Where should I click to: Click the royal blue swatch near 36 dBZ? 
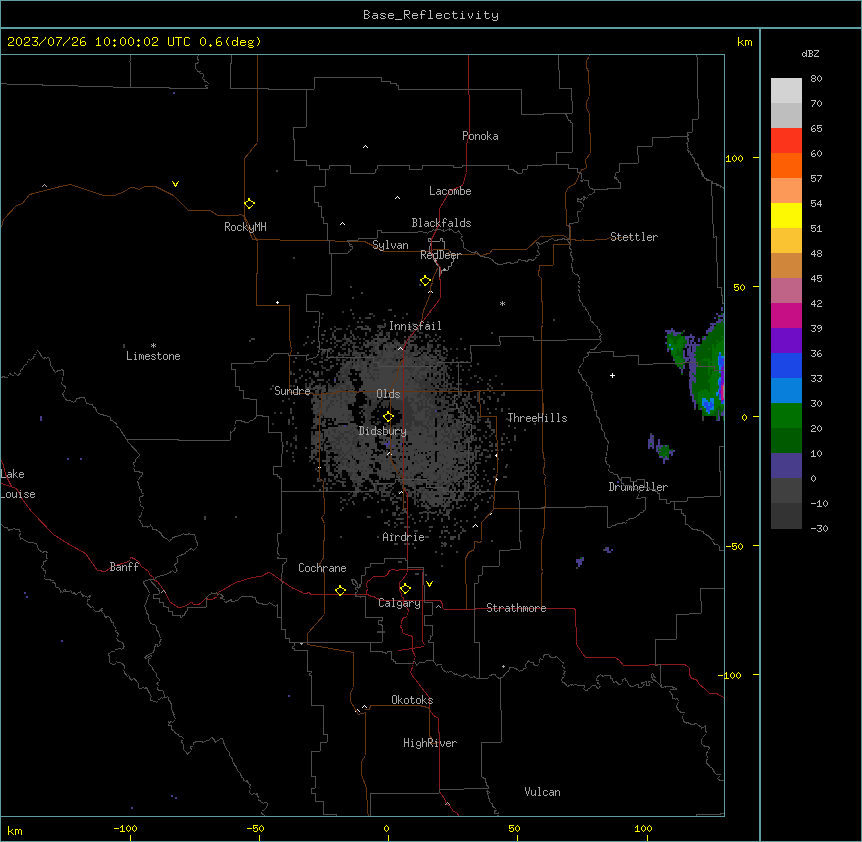pyautogui.click(x=786, y=365)
